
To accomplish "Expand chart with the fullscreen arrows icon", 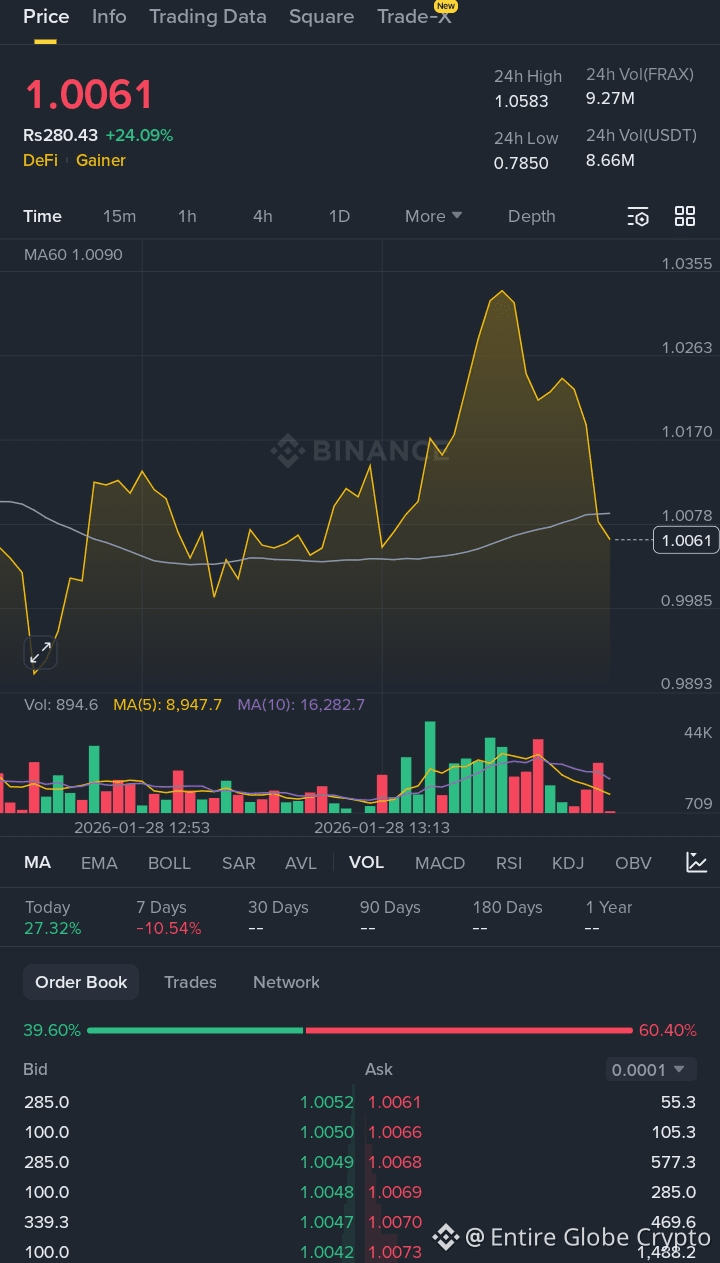I will 40,654.
